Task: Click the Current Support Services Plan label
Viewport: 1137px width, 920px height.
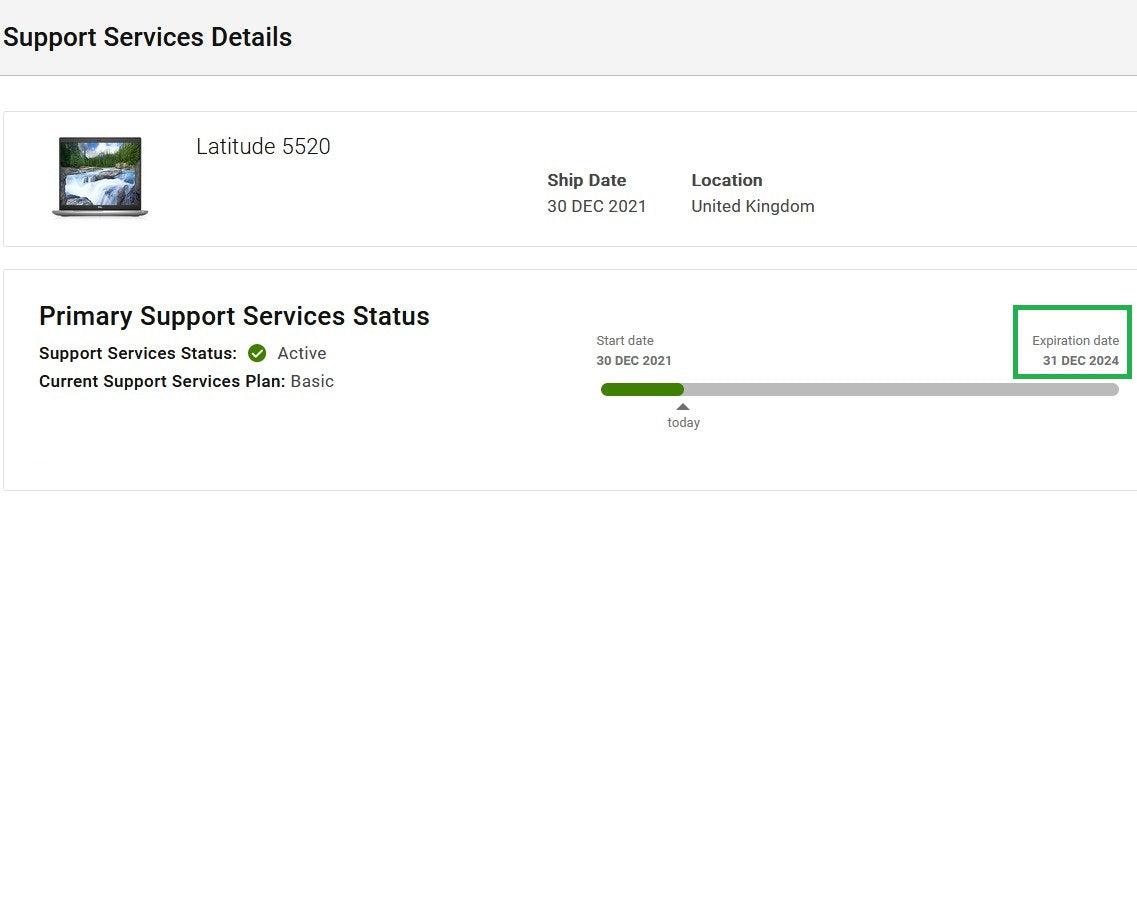Action: coord(162,381)
